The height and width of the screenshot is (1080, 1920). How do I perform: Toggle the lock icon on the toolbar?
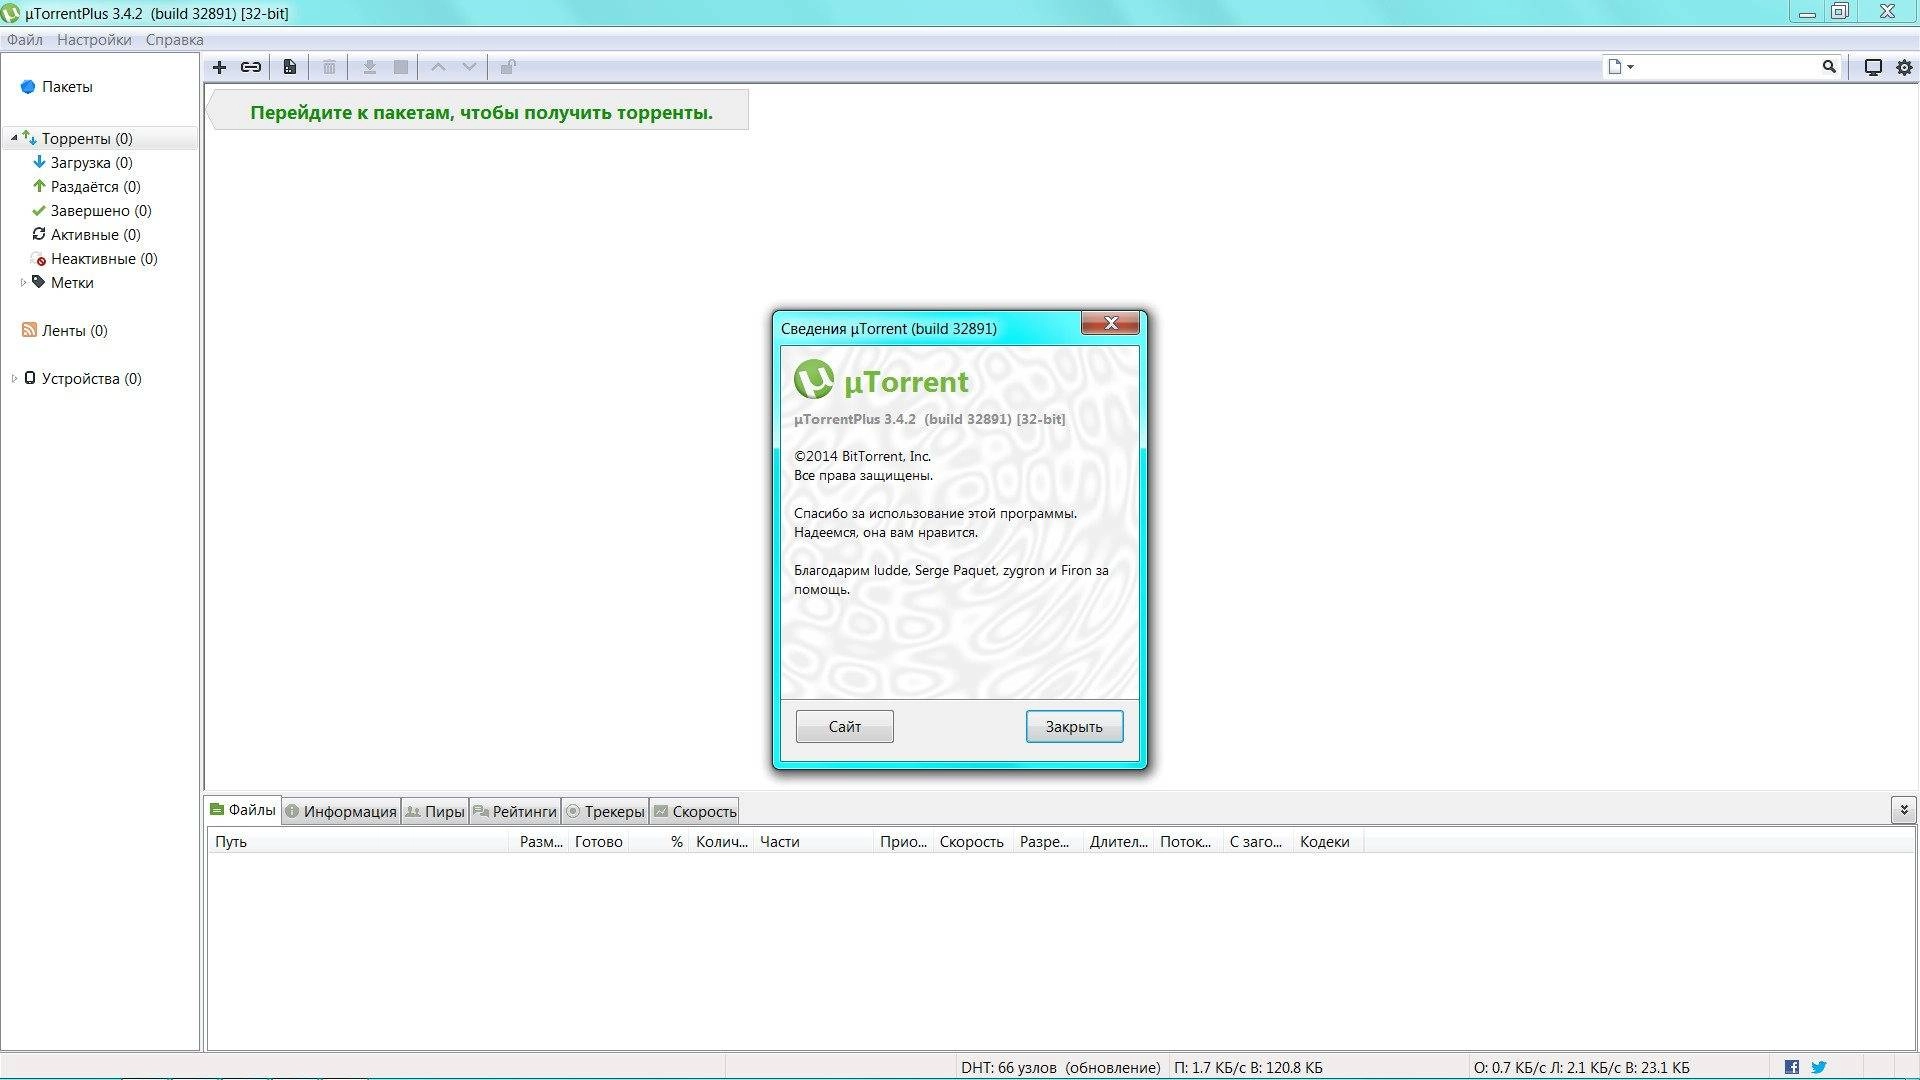pos(507,66)
